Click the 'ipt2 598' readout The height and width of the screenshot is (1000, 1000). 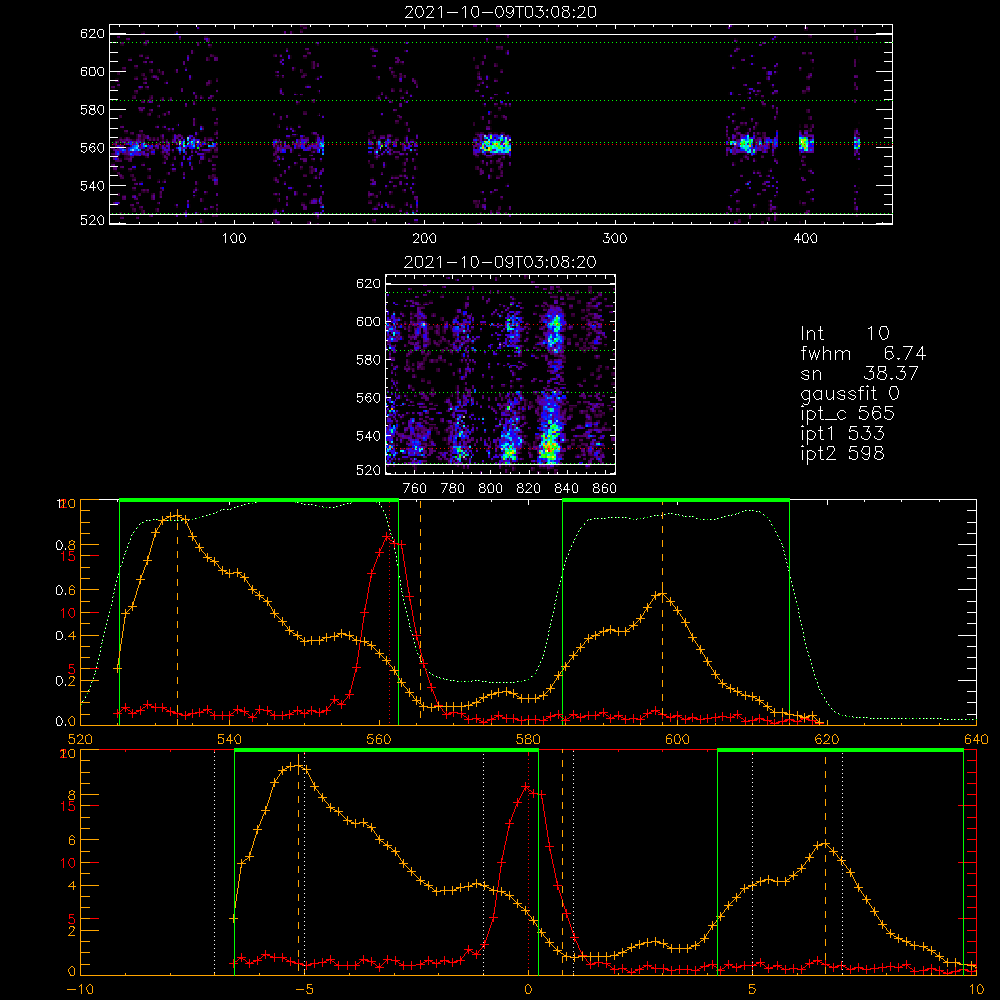842,453
